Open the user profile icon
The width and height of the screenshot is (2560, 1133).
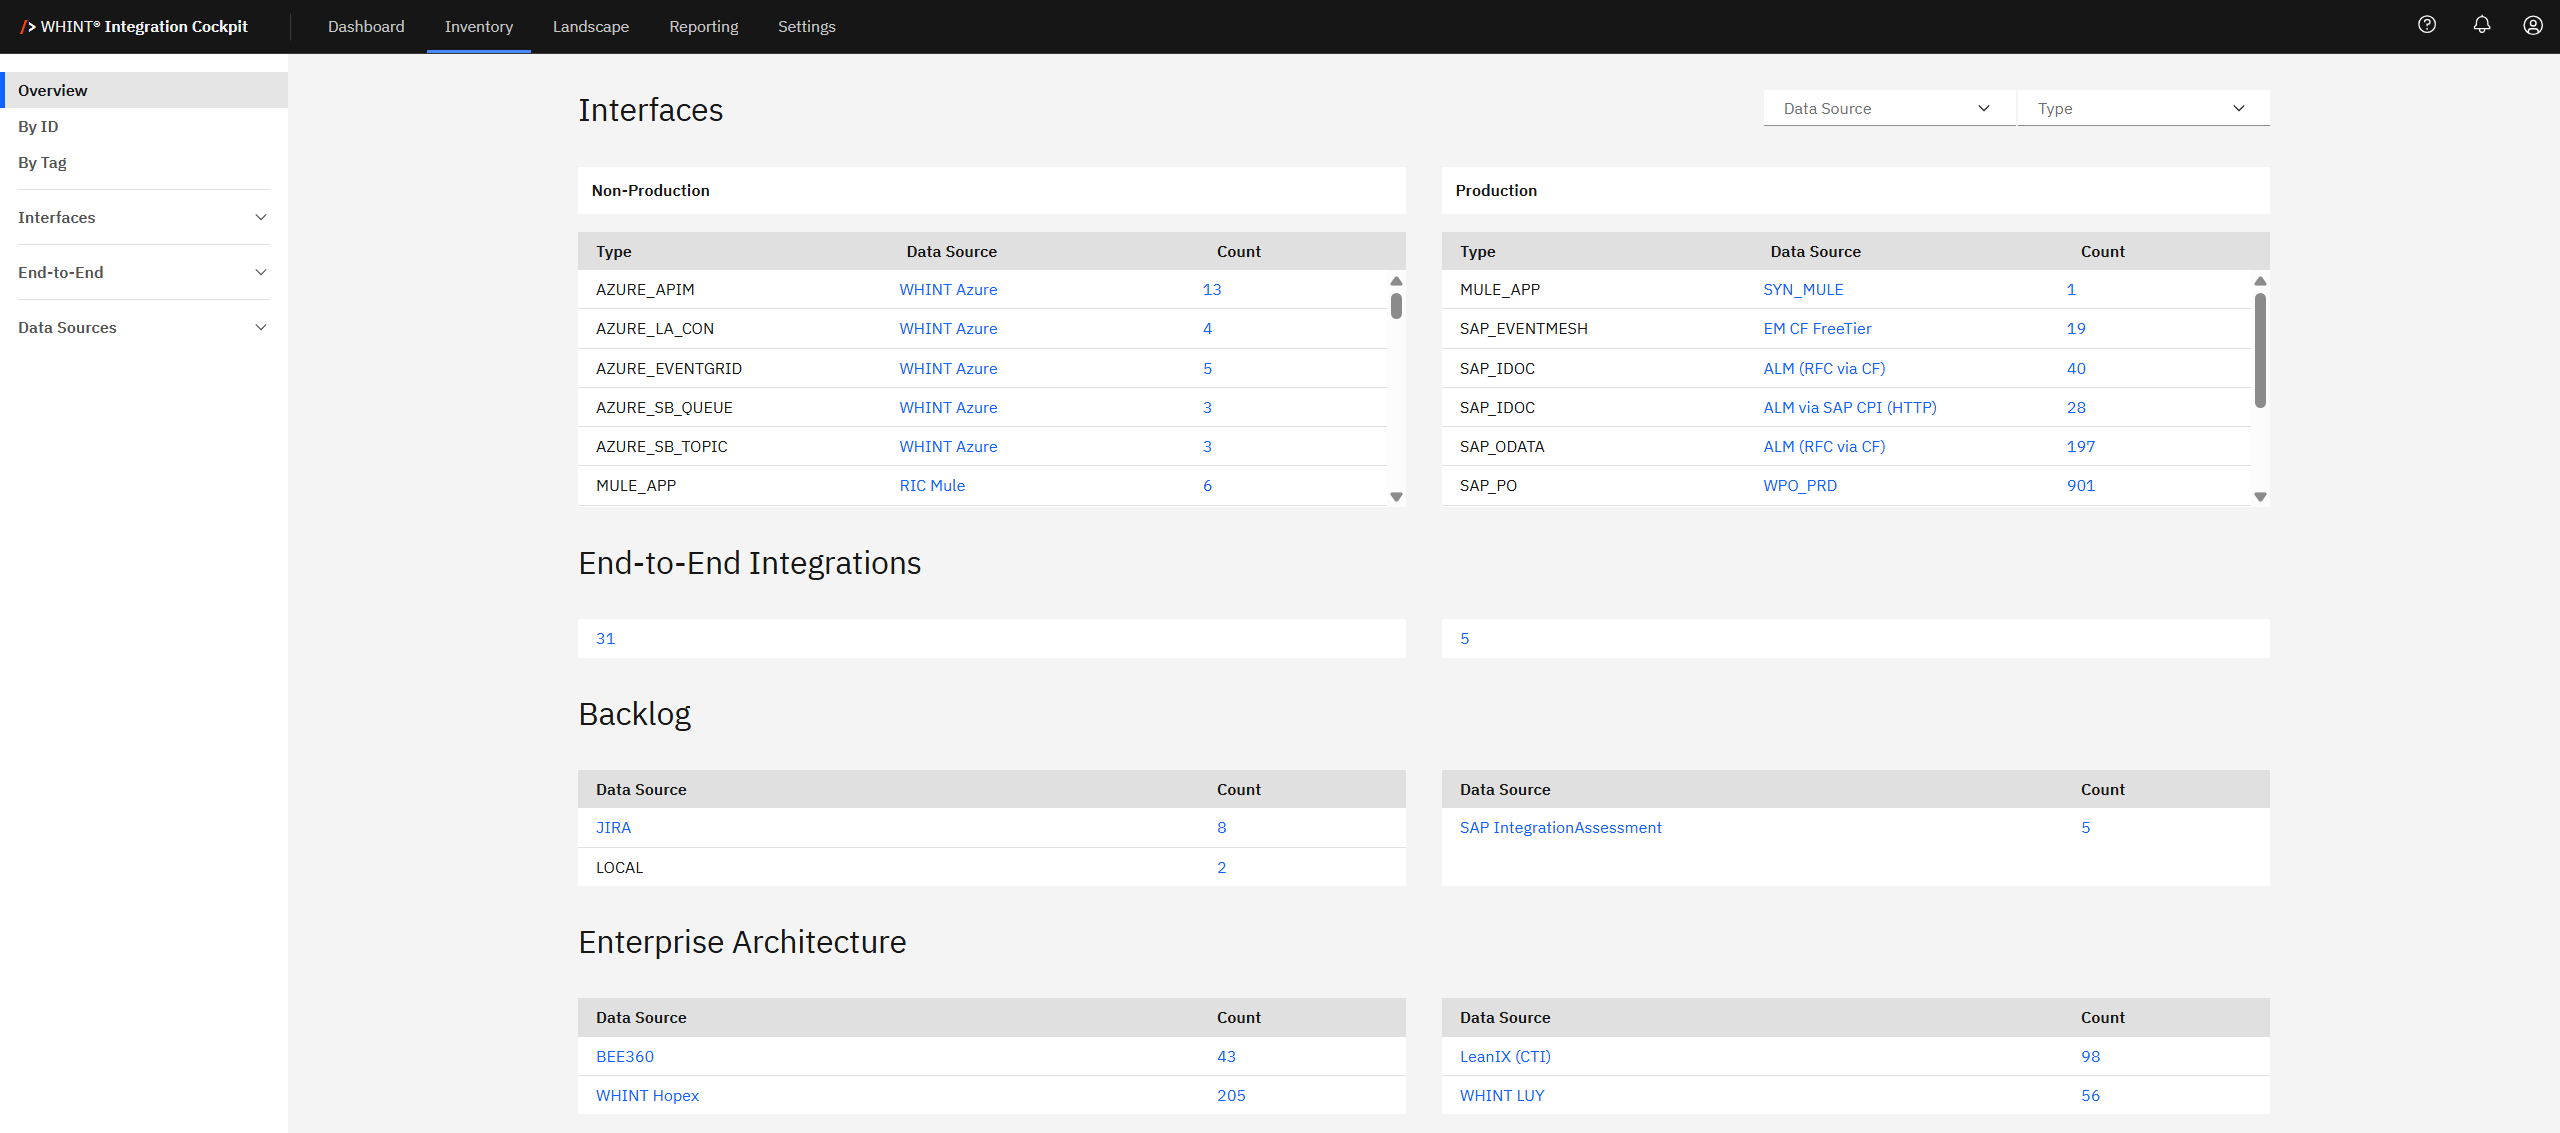pyautogui.click(x=2533, y=26)
